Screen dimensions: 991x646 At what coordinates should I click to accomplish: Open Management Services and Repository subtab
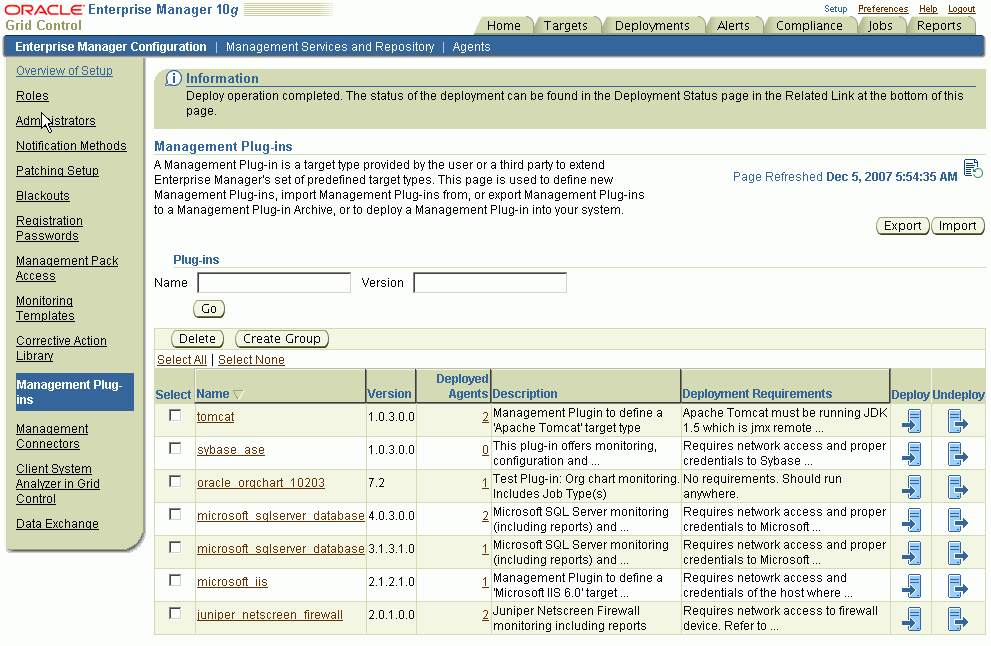pyautogui.click(x=330, y=47)
